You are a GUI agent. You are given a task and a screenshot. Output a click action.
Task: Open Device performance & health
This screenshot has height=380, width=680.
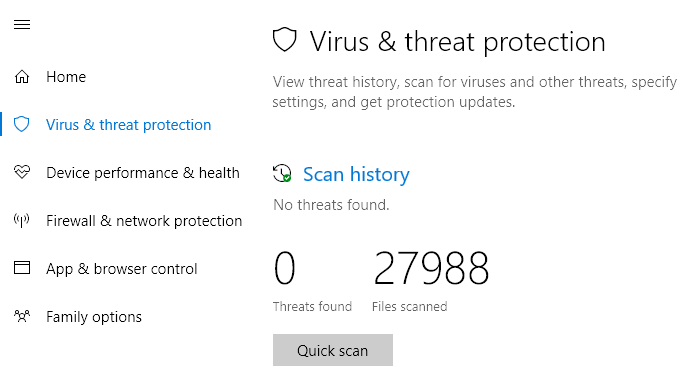pyautogui.click(x=143, y=173)
